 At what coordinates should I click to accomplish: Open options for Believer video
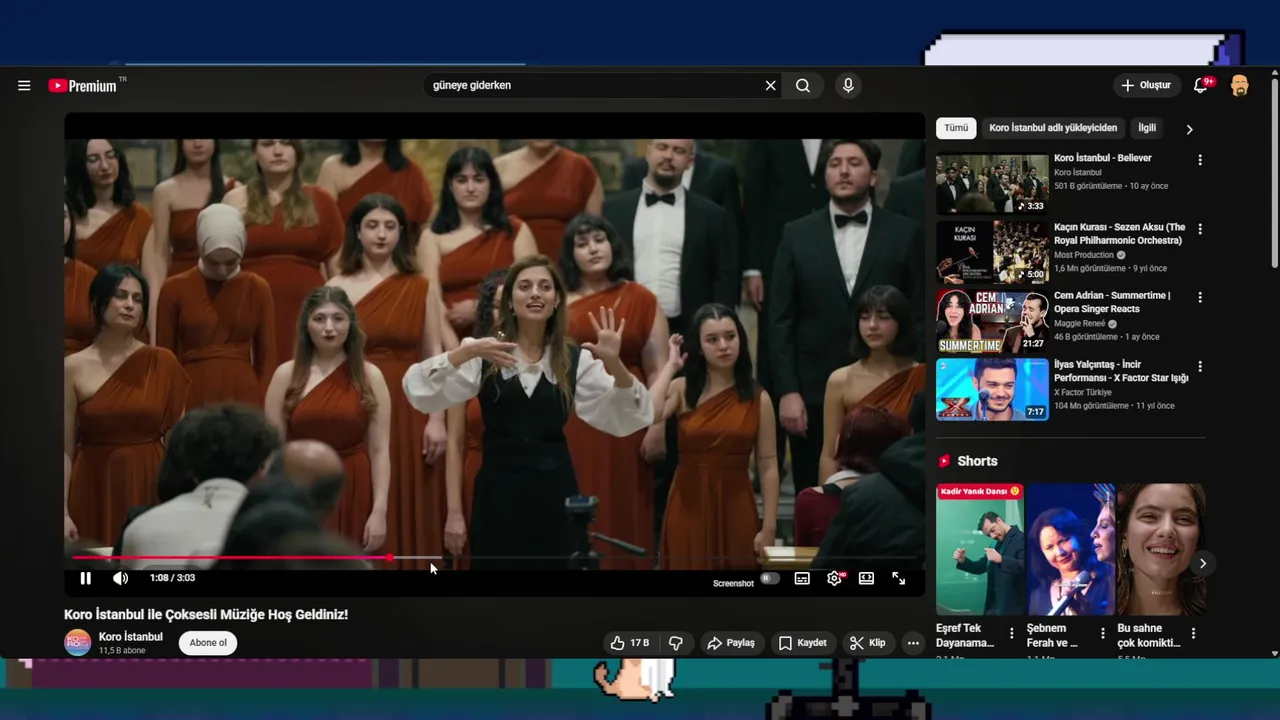coord(1200,160)
